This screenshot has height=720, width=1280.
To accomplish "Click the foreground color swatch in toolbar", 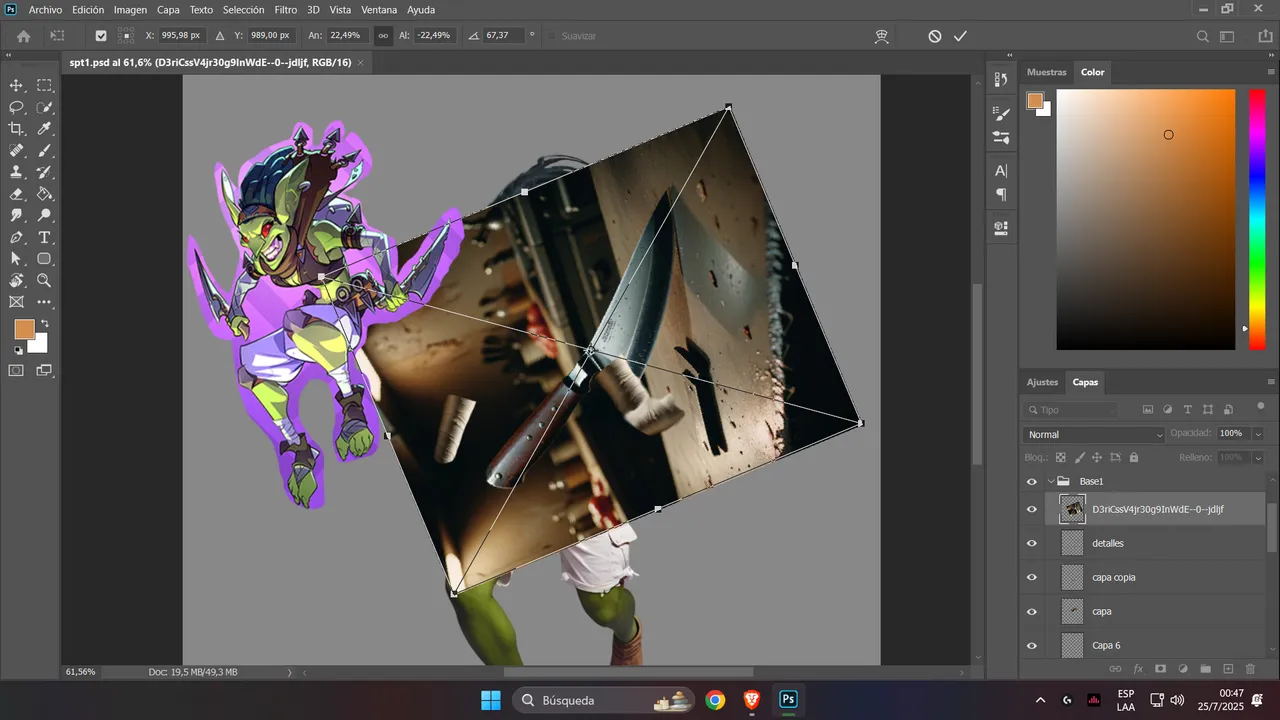I will [24, 329].
